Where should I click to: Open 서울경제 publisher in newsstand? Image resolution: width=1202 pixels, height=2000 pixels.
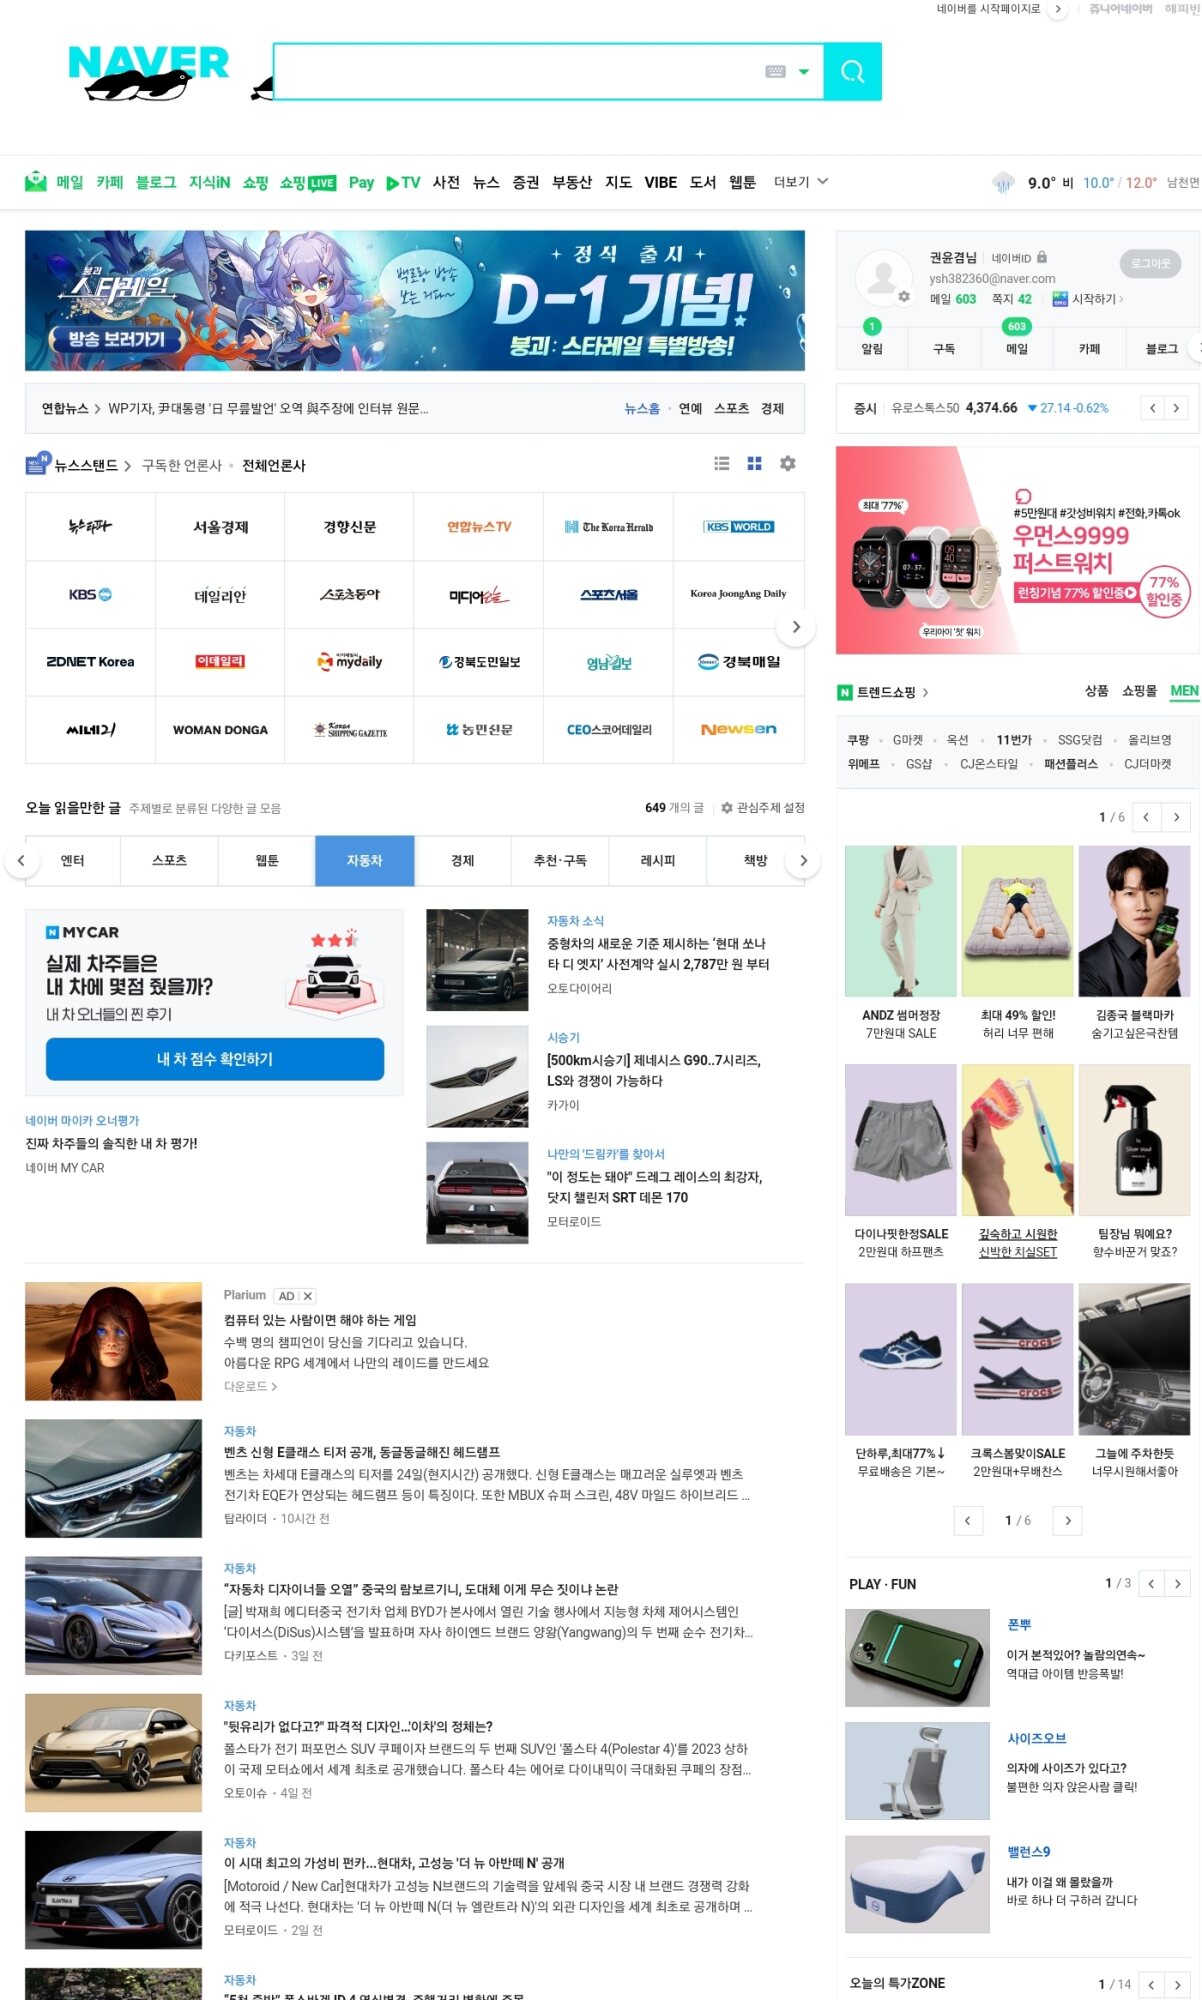[220, 527]
